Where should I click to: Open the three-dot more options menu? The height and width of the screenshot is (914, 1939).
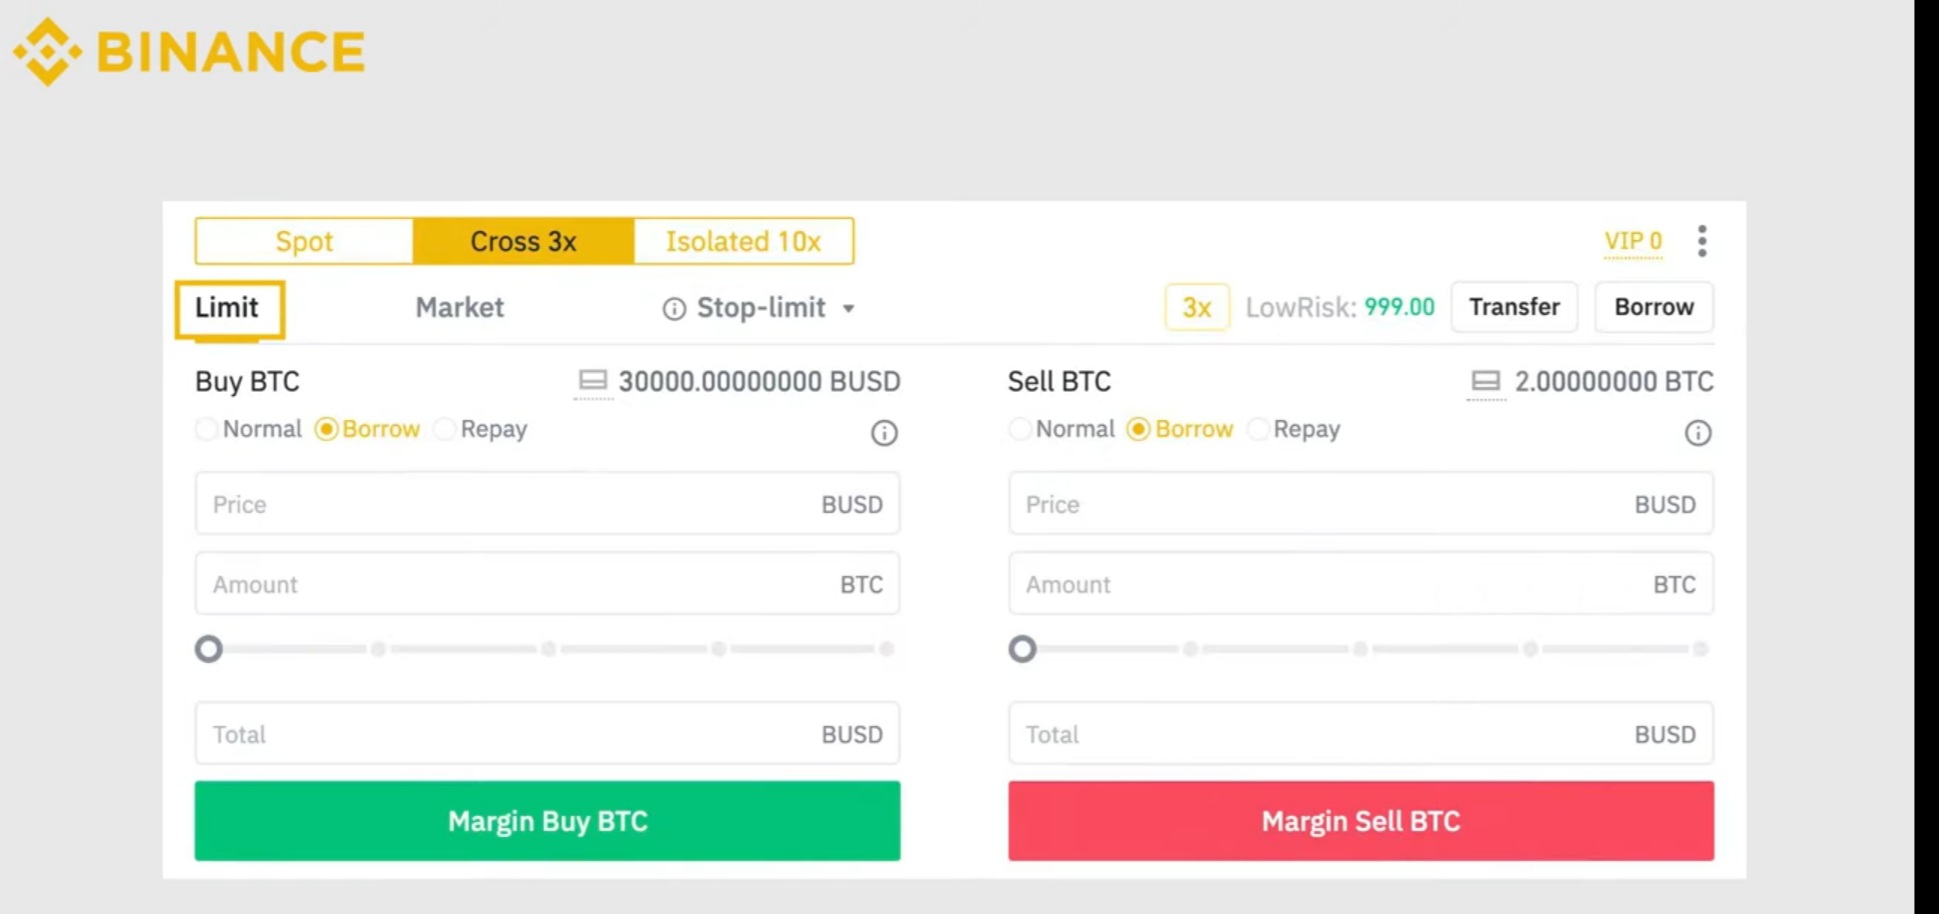1702,241
